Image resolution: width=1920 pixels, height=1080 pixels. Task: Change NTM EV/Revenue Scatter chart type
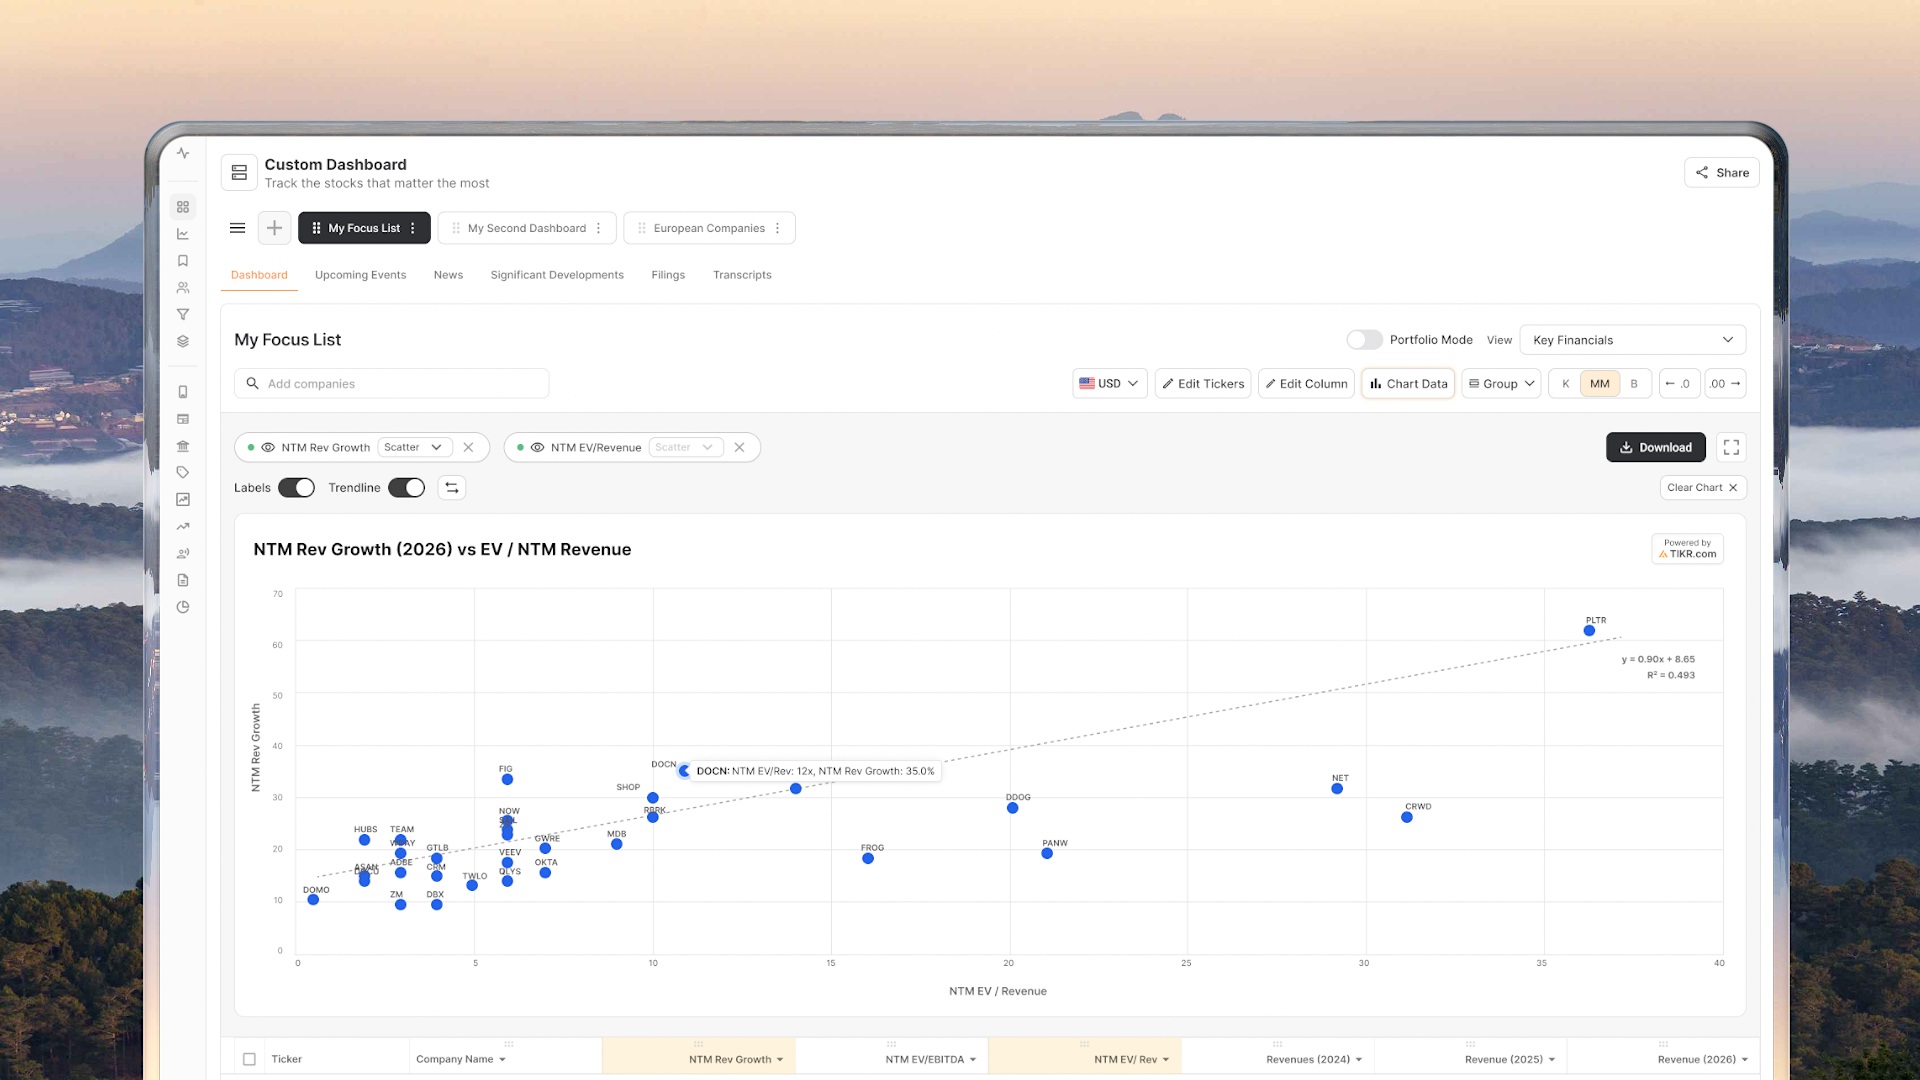[685, 448]
